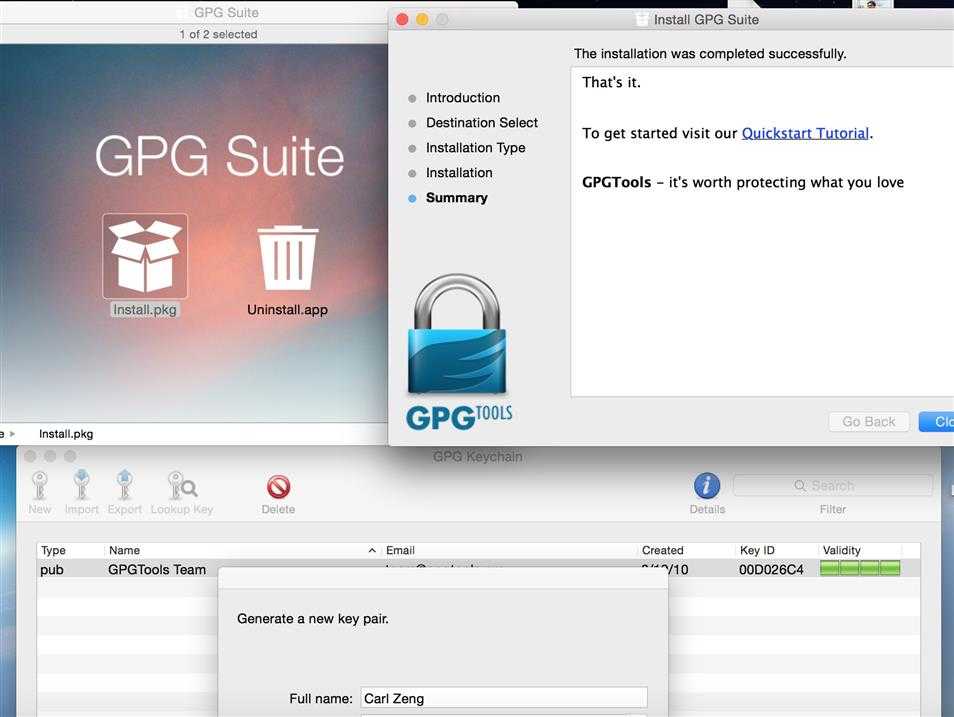
Task: Click the Search filter field in GPG Keychain
Action: click(x=833, y=486)
